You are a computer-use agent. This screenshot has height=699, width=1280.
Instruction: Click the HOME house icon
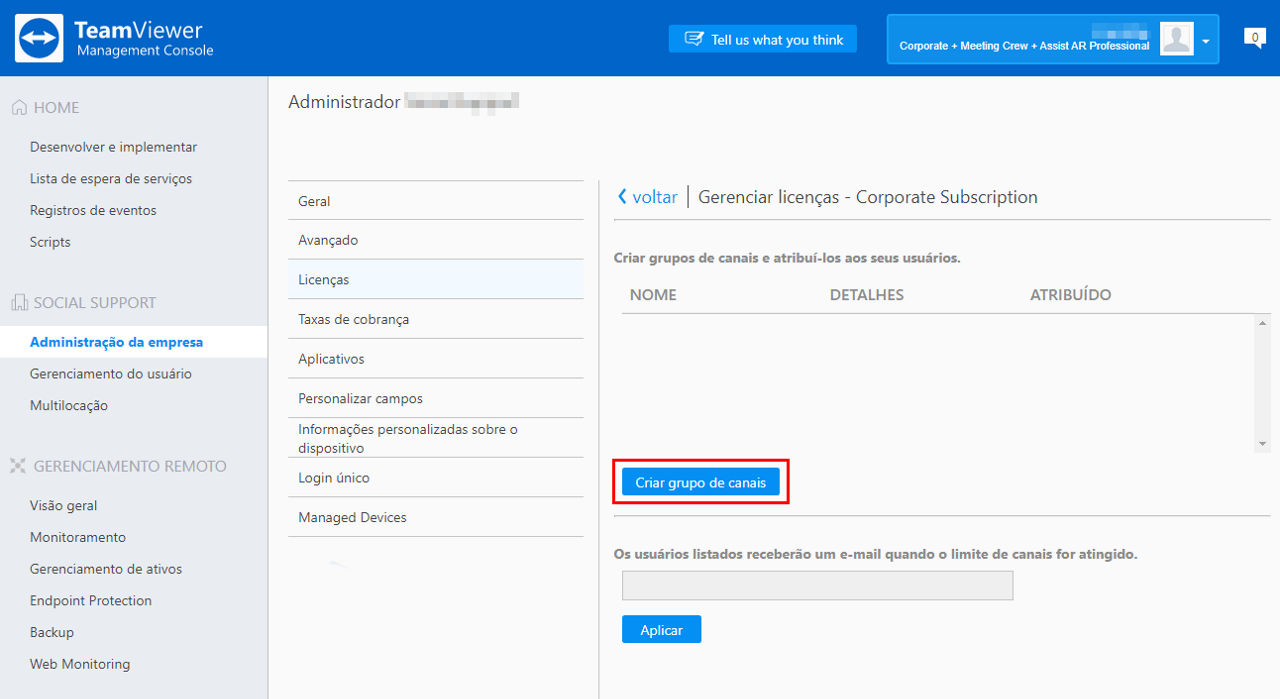(19, 107)
